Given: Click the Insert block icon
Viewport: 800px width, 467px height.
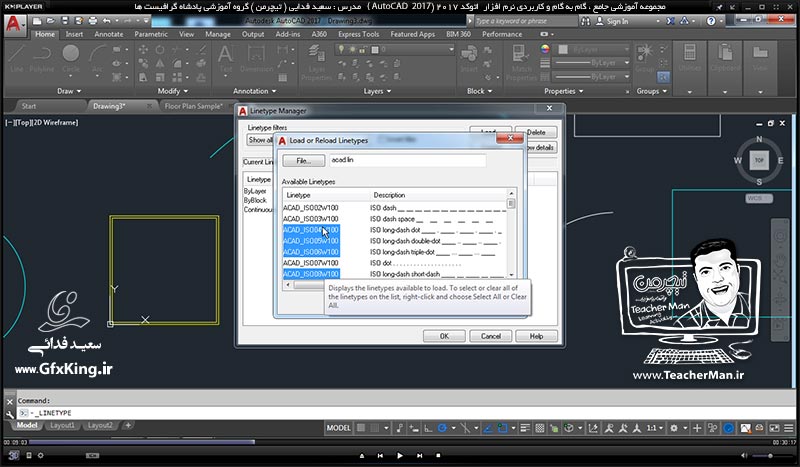Looking at the screenshot, I should click(468, 59).
